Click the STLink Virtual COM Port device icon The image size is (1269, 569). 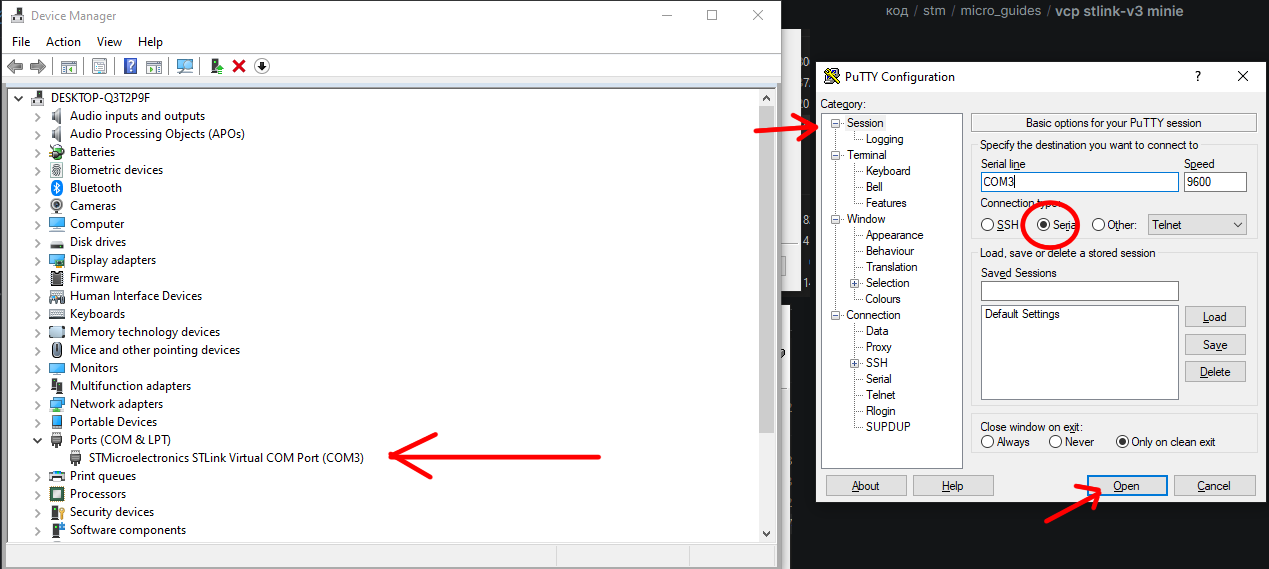click(76, 458)
